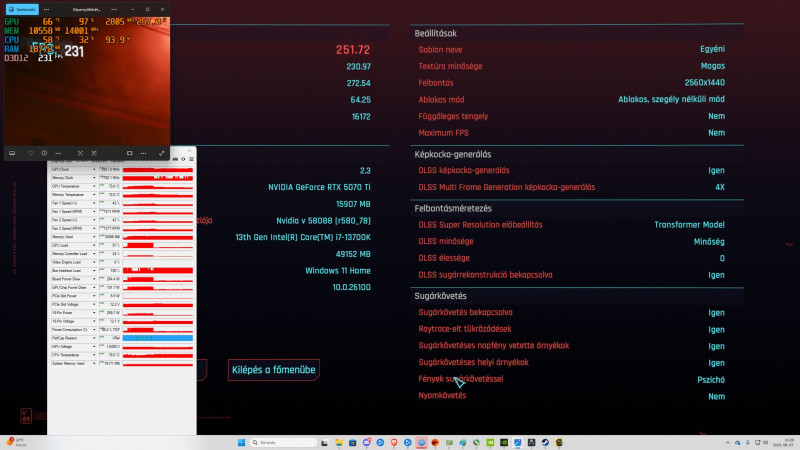Click the DLSS minősége Minőség value

(x=709, y=242)
